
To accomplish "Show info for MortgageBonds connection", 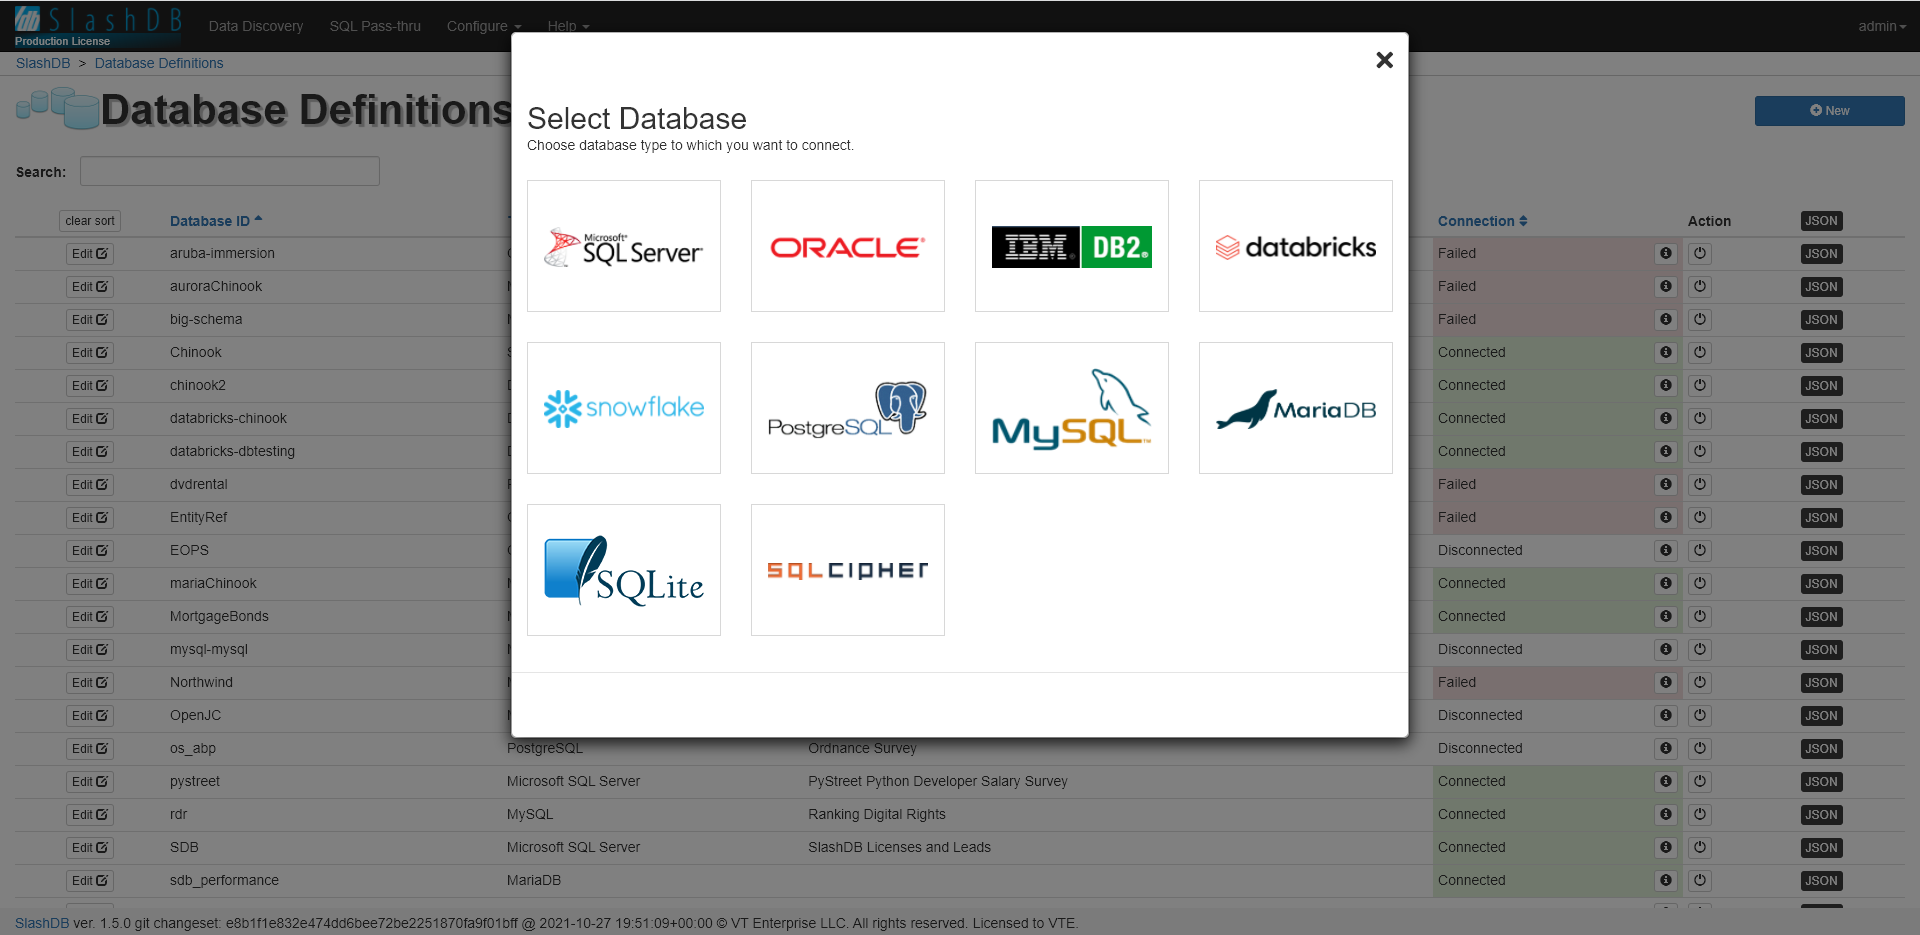I will click(1666, 616).
